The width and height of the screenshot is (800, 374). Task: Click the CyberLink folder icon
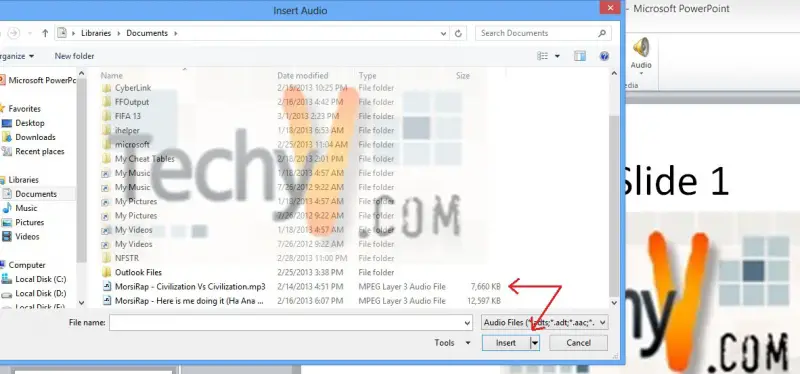(x=106, y=88)
